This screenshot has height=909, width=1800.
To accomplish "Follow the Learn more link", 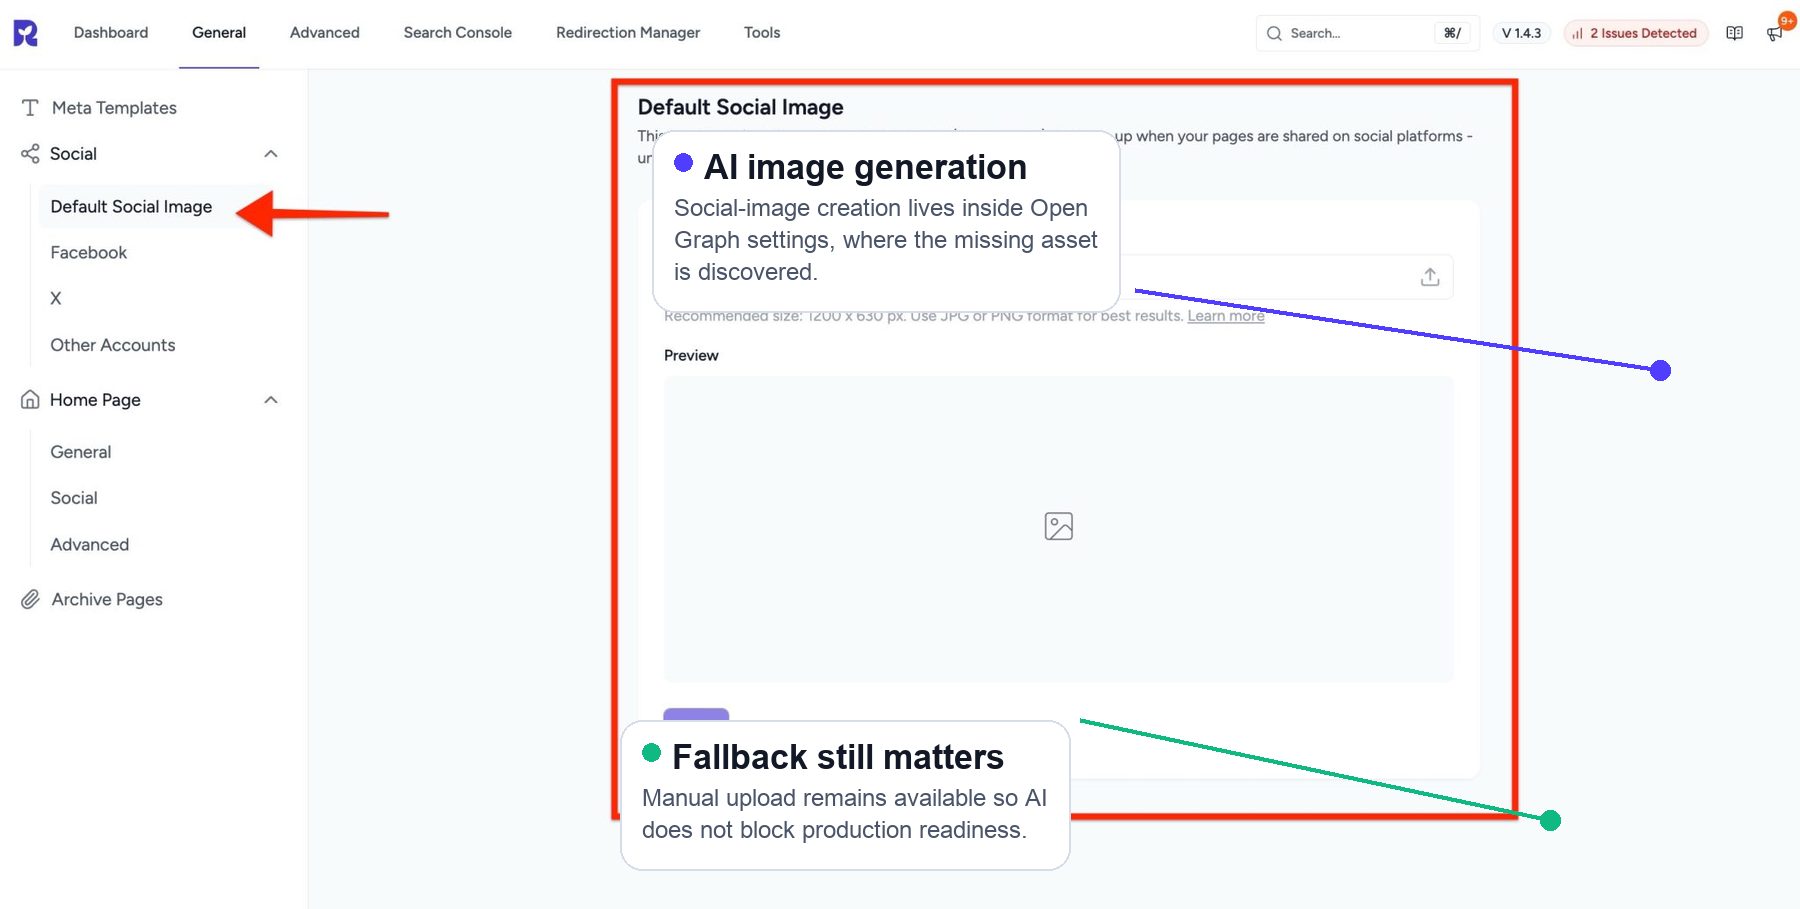I will coord(1226,316).
